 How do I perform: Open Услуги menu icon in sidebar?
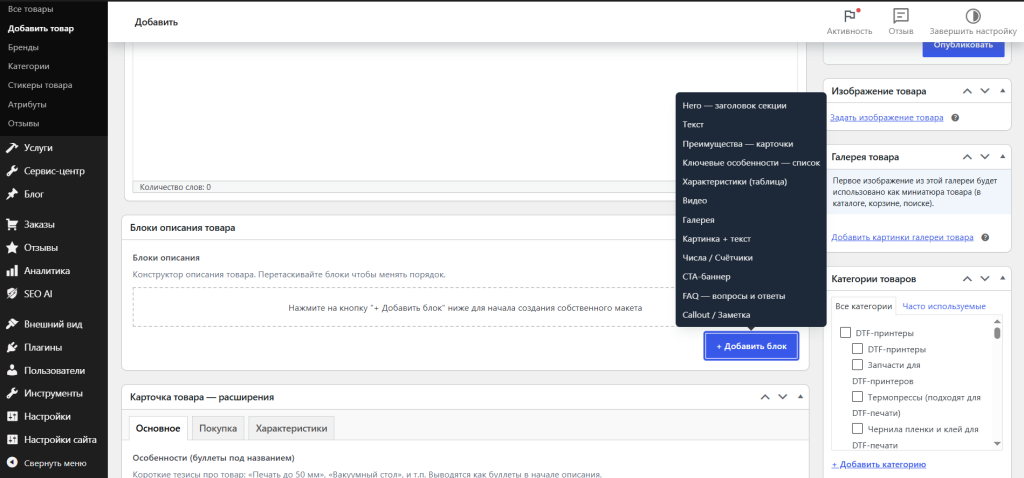[12, 148]
